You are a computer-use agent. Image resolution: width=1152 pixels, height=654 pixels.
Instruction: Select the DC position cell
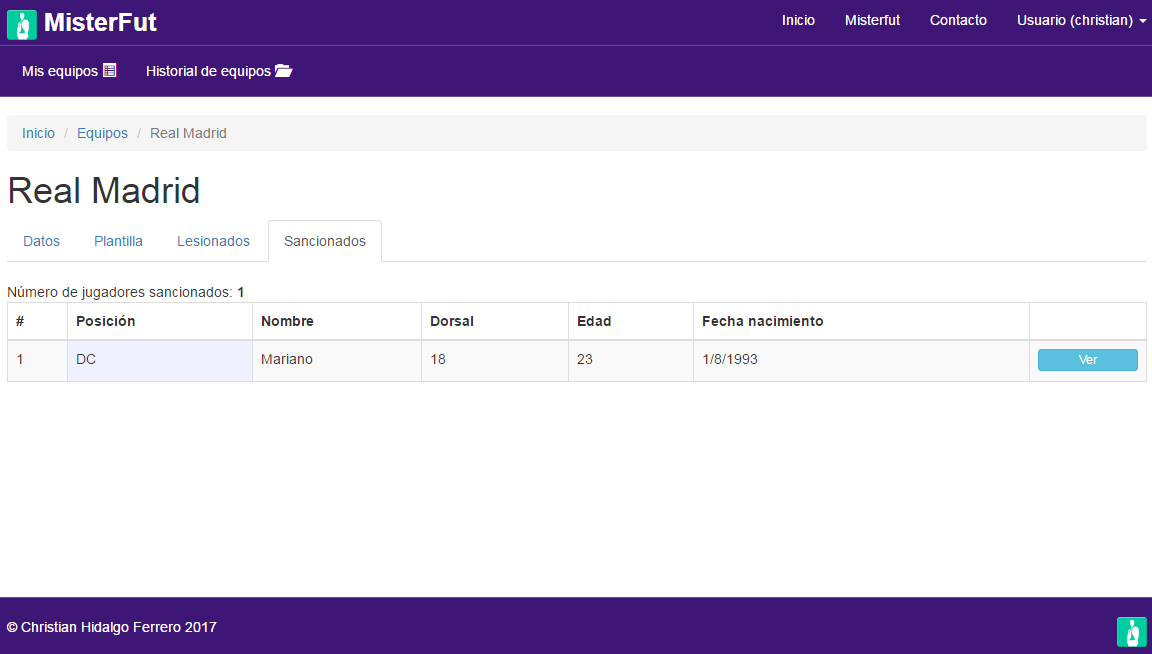click(x=159, y=361)
